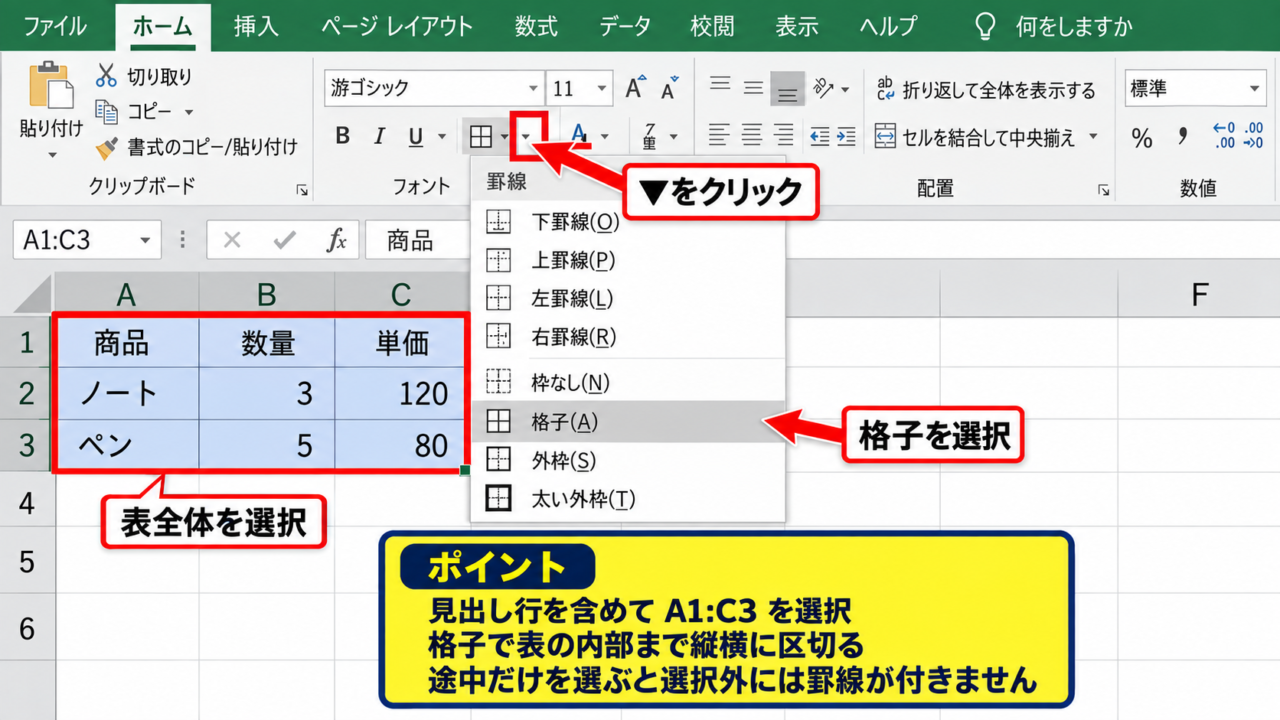Open Insert Function with the fx icon

337,240
